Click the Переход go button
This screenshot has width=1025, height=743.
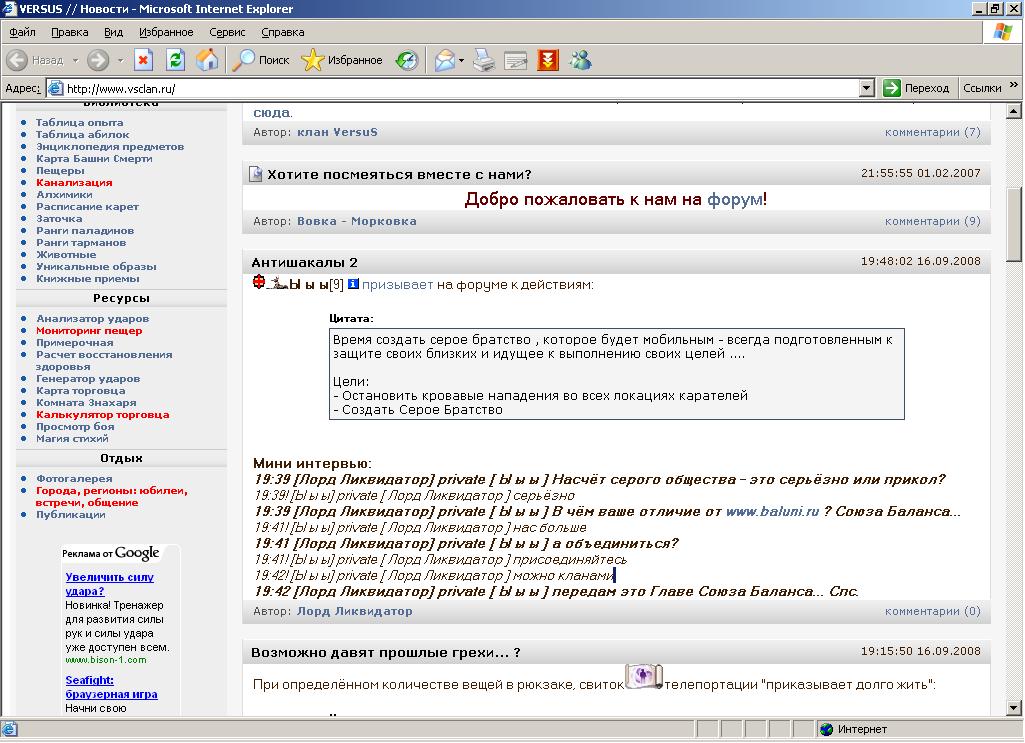(916, 88)
